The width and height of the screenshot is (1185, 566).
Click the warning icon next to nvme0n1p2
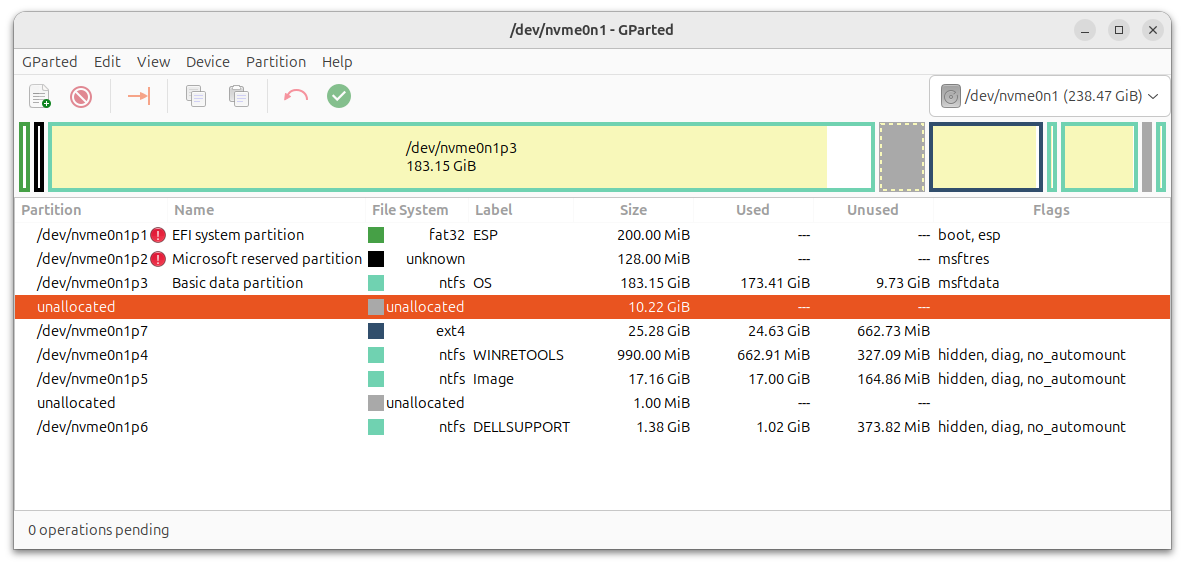(x=158, y=259)
